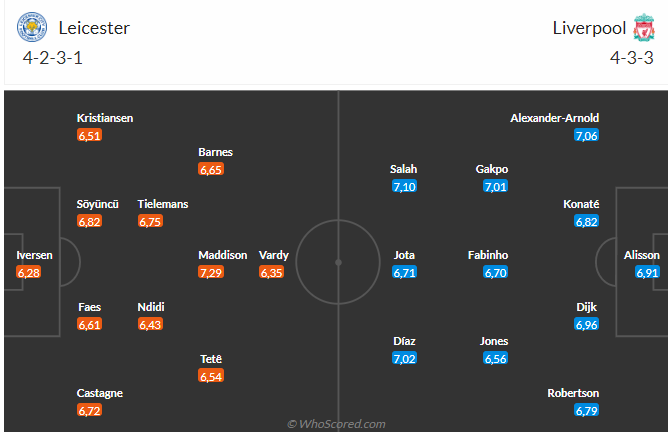Click Alexander-Arnold's player name
Viewport: 668px width, 432px height.
[x=555, y=118]
